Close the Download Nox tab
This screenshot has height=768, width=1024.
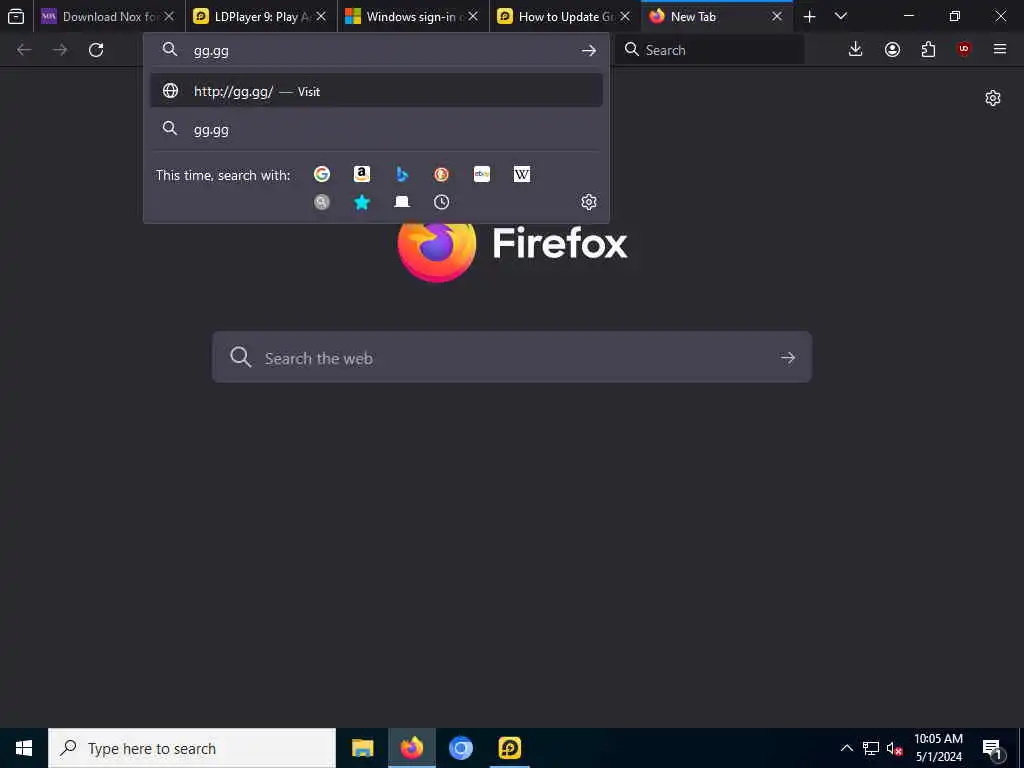pyautogui.click(x=169, y=17)
